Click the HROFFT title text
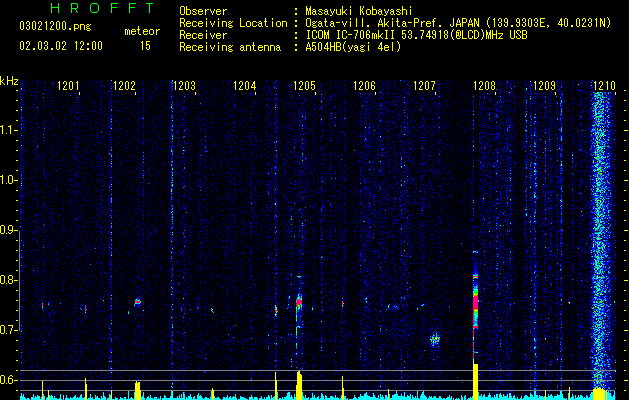Viewport: 629px width, 400px height. point(102,8)
